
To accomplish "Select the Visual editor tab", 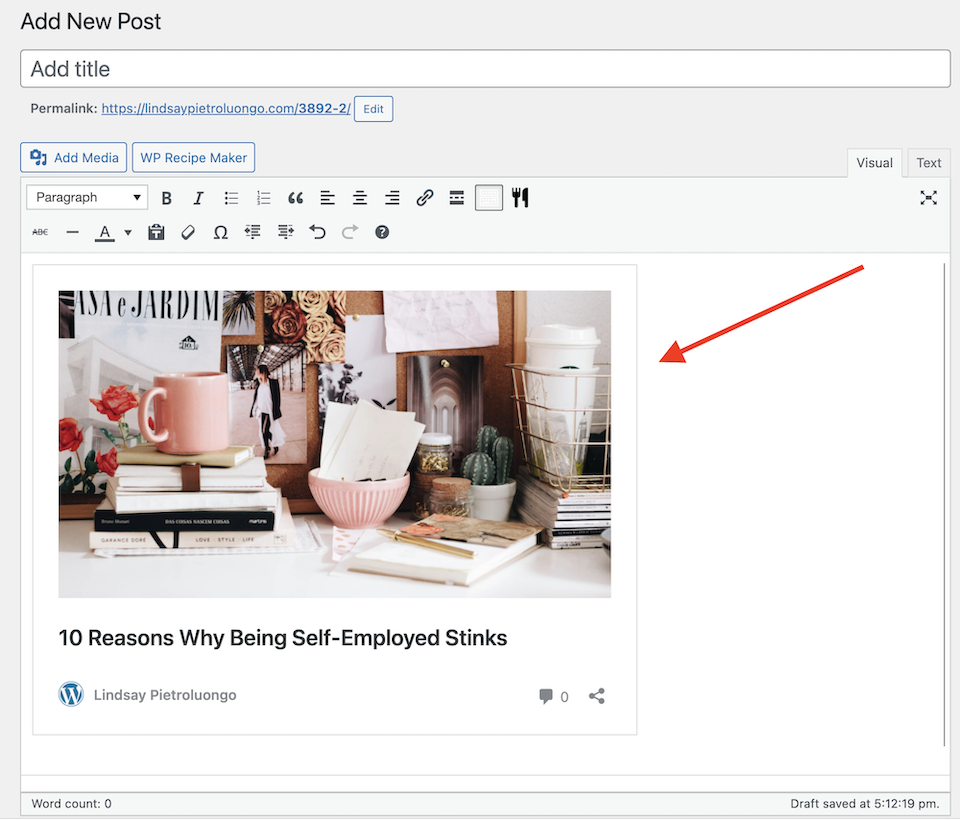I will point(874,163).
